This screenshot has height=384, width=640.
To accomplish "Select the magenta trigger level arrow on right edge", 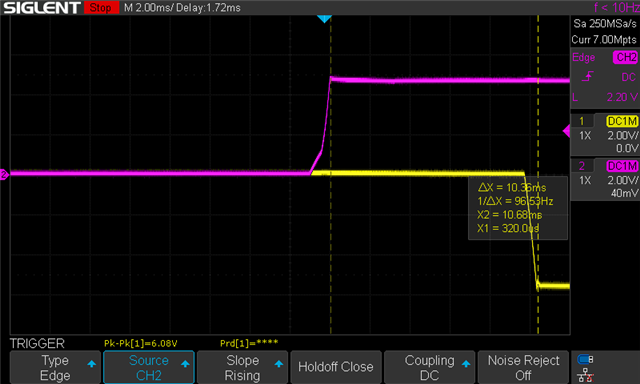I will coord(566,131).
